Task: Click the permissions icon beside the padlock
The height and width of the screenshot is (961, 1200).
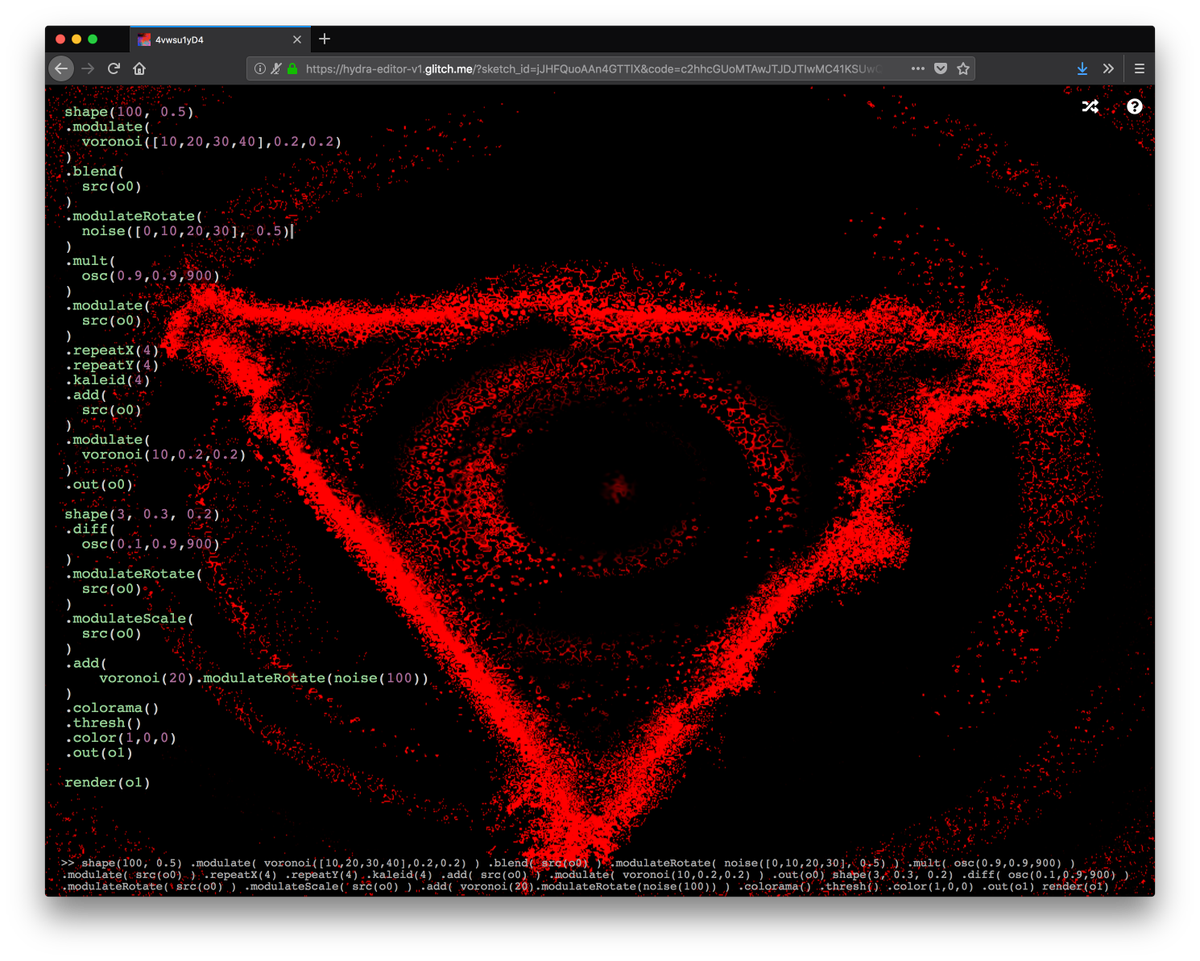Action: (x=276, y=69)
